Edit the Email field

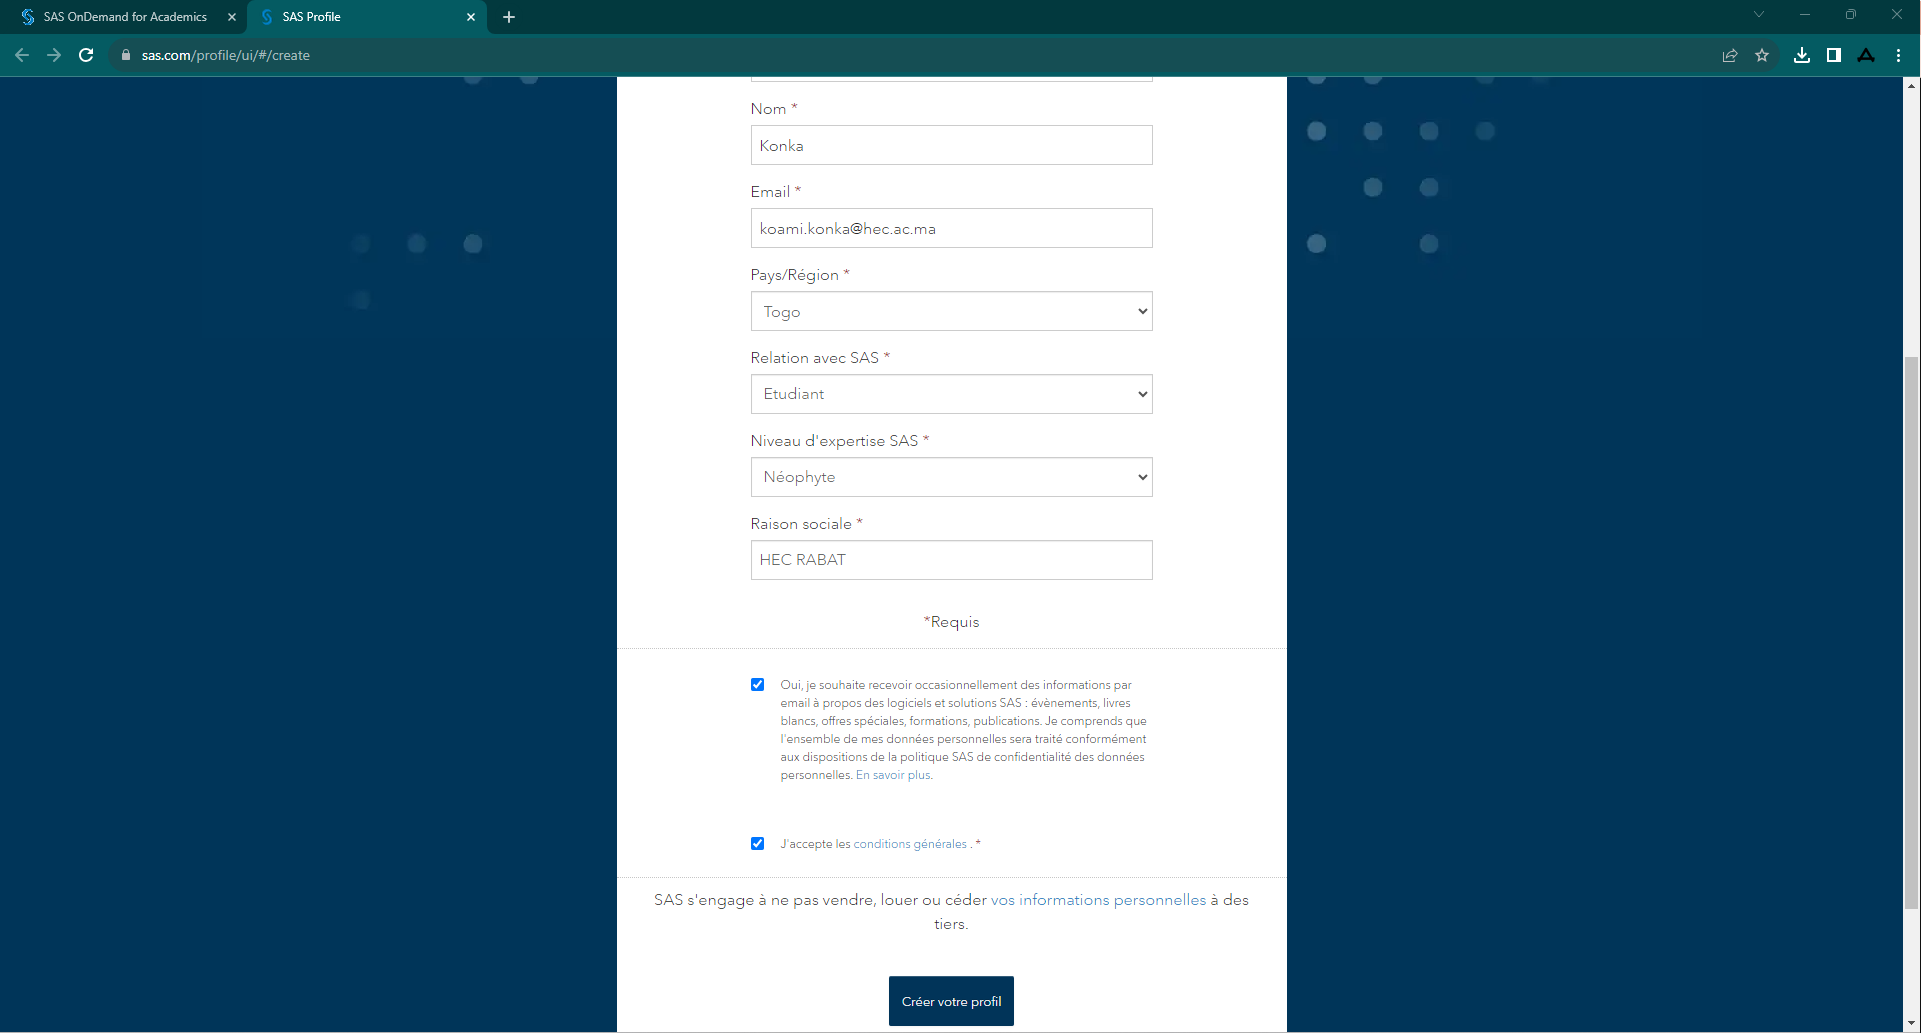(951, 228)
